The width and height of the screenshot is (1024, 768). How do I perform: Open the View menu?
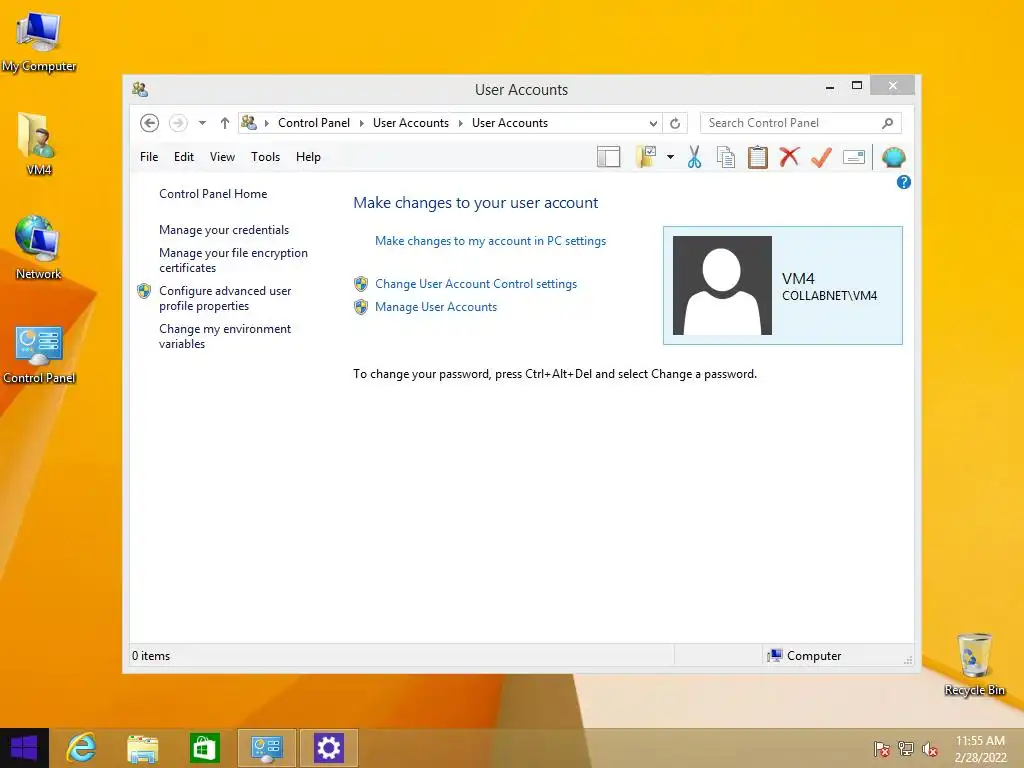[222, 157]
